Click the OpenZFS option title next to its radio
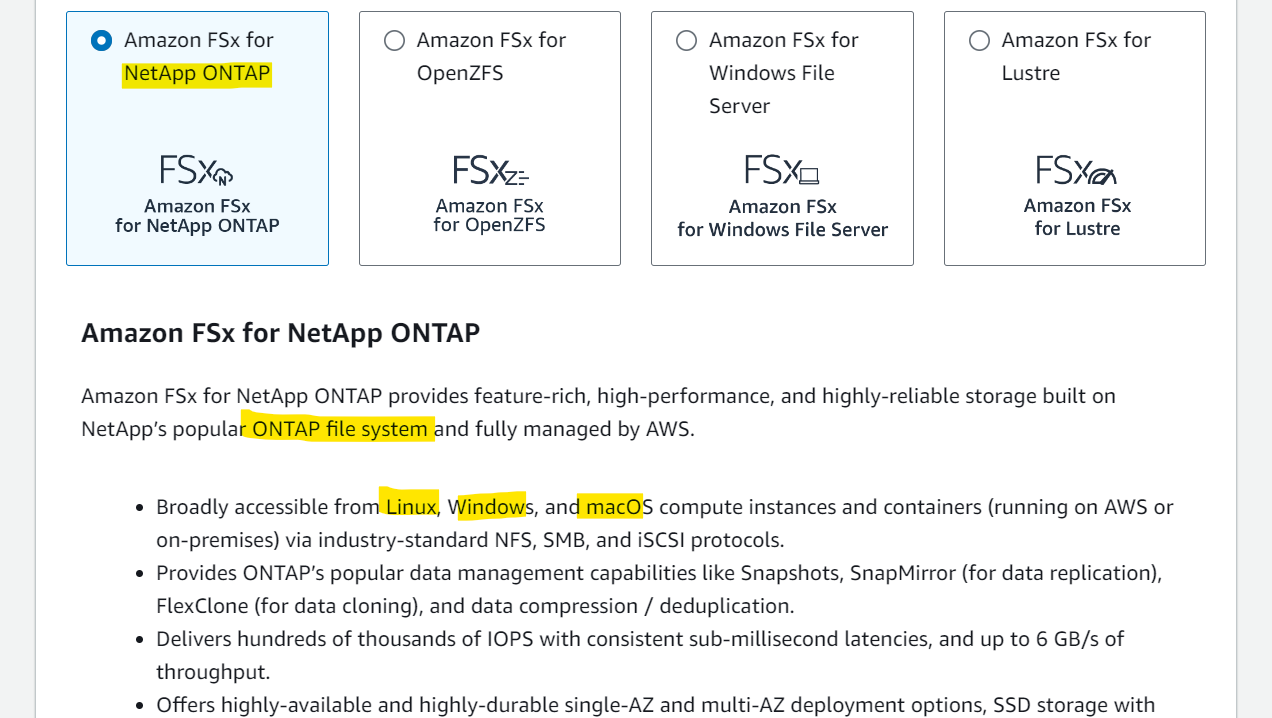The width and height of the screenshot is (1272, 718). (x=491, y=56)
